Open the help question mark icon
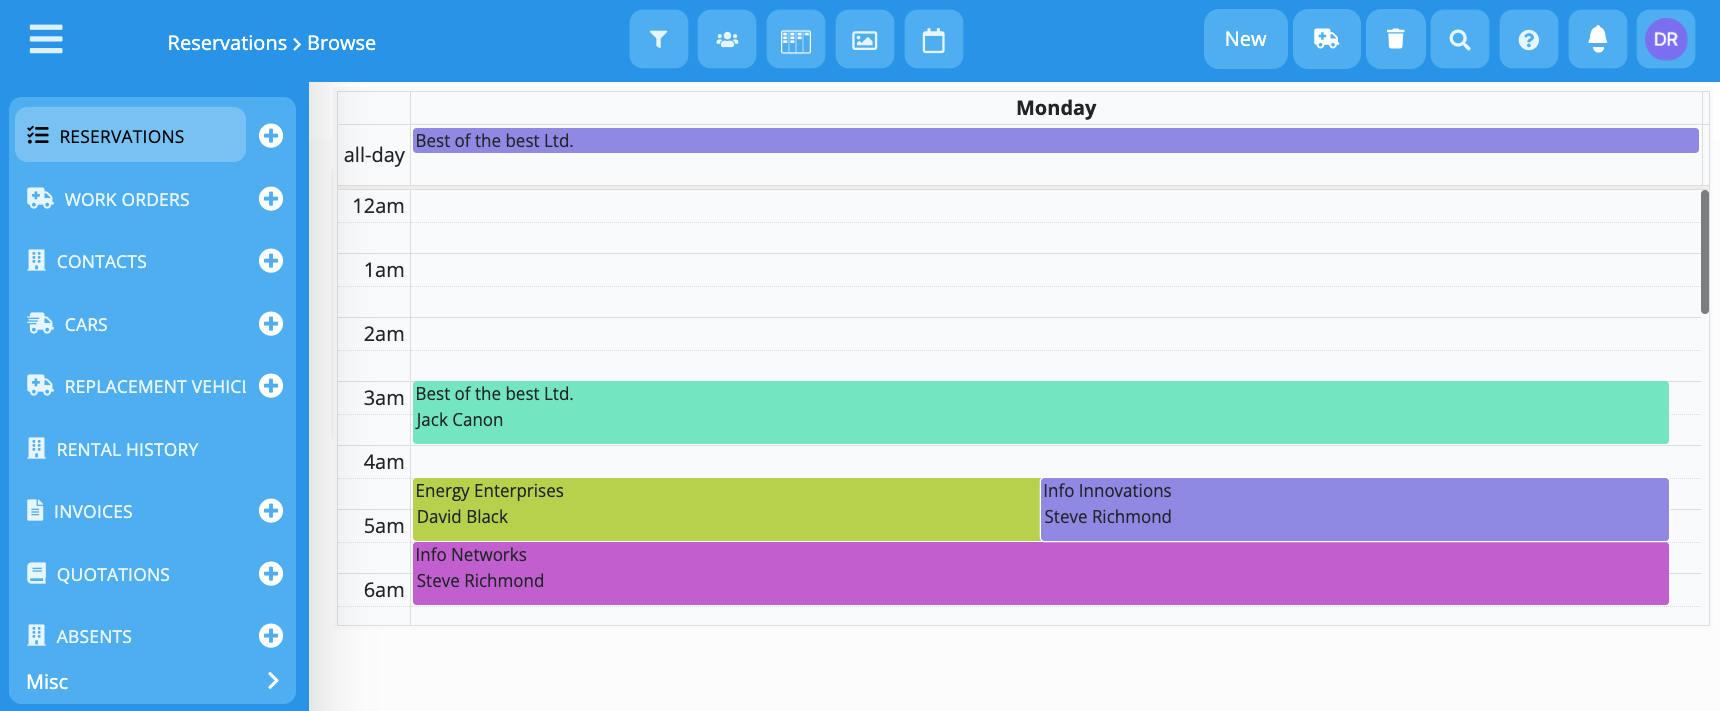Image resolution: width=1720 pixels, height=711 pixels. coord(1528,40)
